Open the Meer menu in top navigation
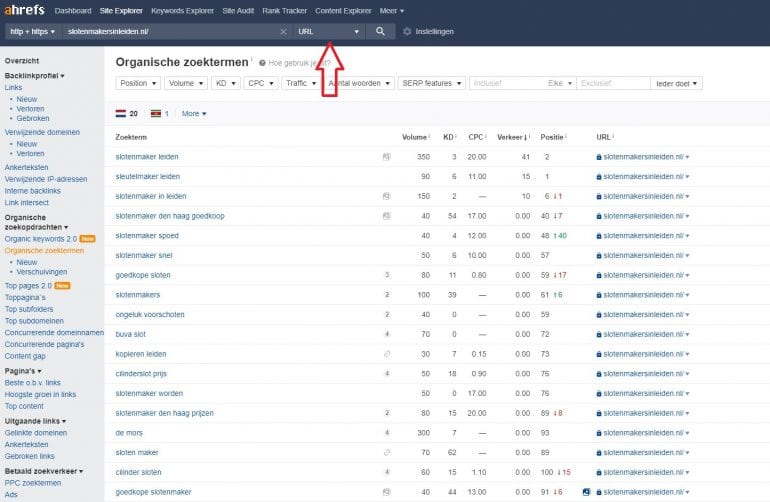This screenshot has width=770, height=502. (391, 11)
